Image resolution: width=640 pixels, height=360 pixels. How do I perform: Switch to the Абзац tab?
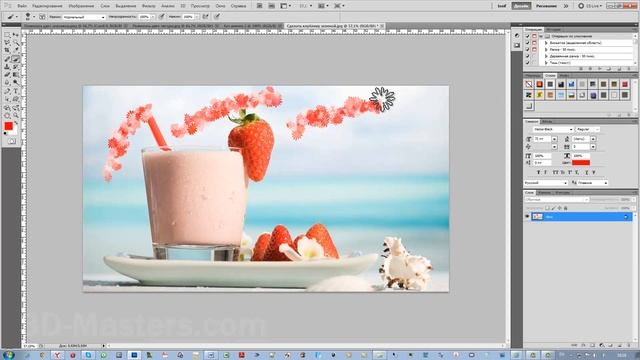coord(547,121)
